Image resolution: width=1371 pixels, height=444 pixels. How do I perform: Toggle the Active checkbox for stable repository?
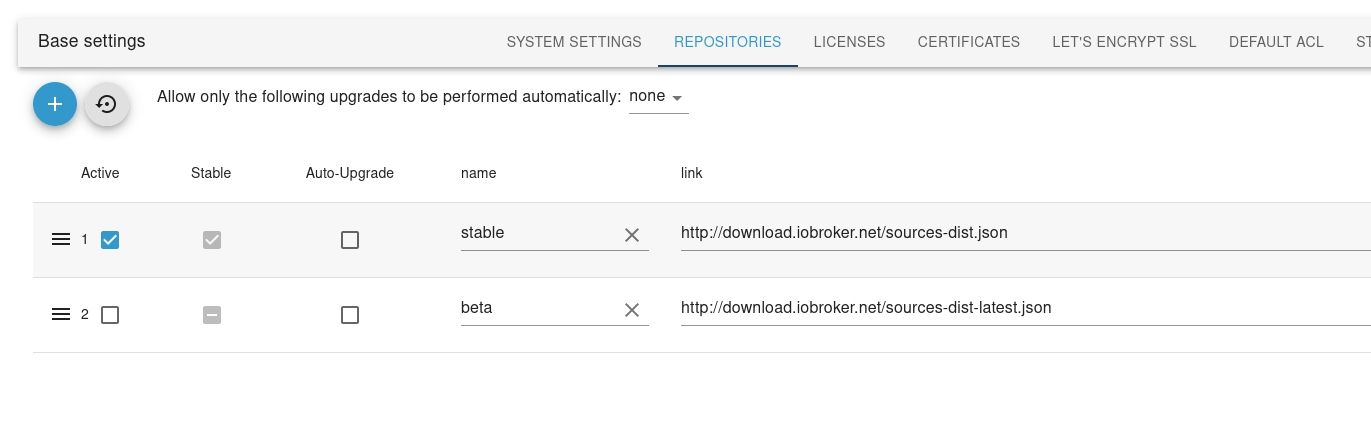[110, 240]
